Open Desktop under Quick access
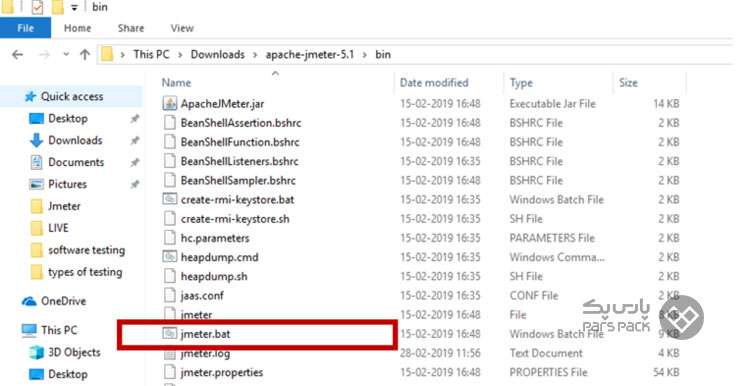The image size is (750, 386). (67, 119)
